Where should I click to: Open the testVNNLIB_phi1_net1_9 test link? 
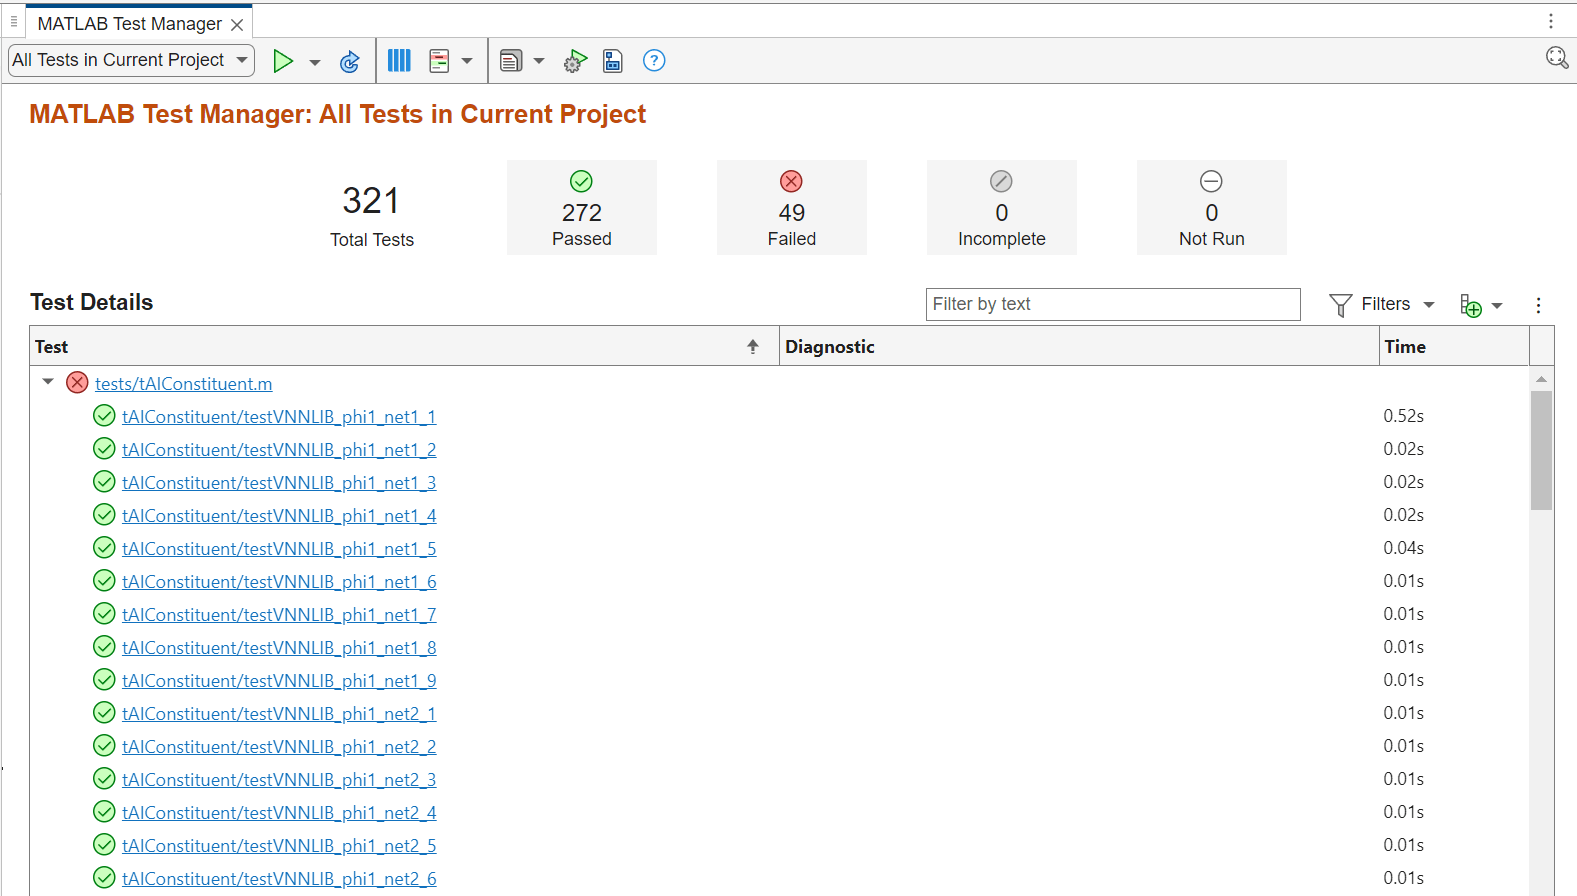point(279,681)
